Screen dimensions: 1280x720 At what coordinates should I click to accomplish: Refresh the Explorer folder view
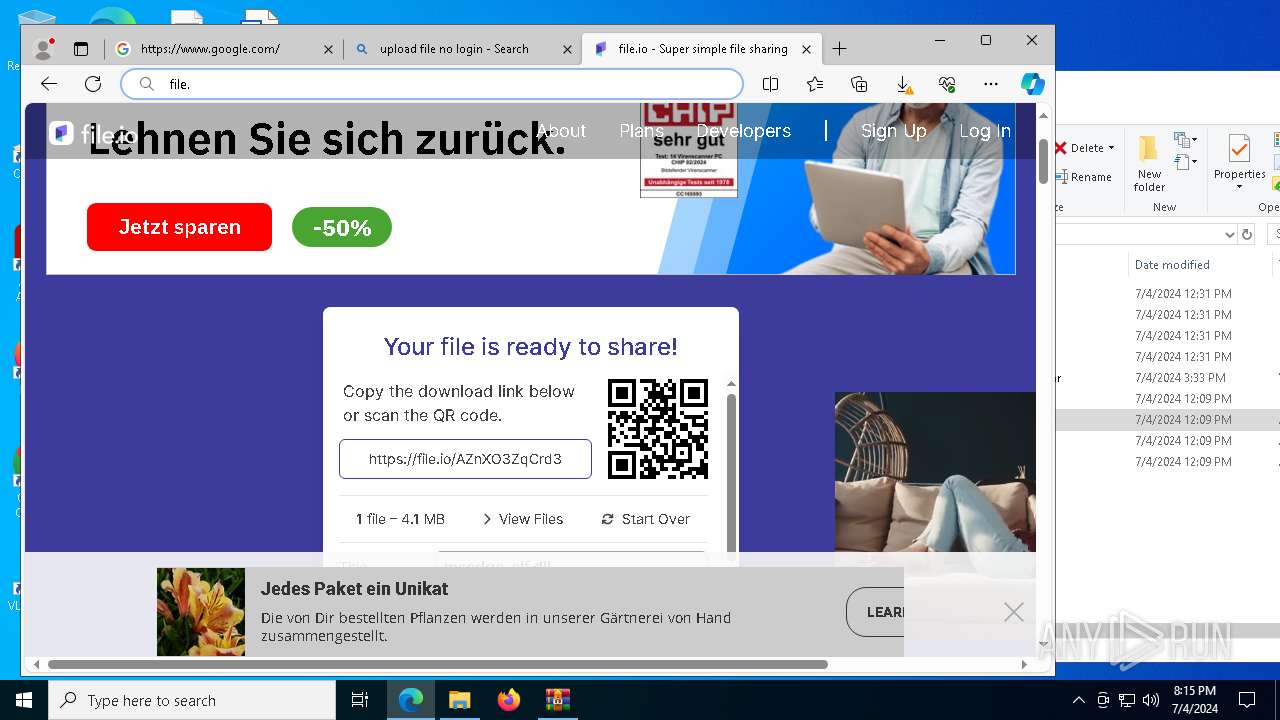coord(1247,234)
